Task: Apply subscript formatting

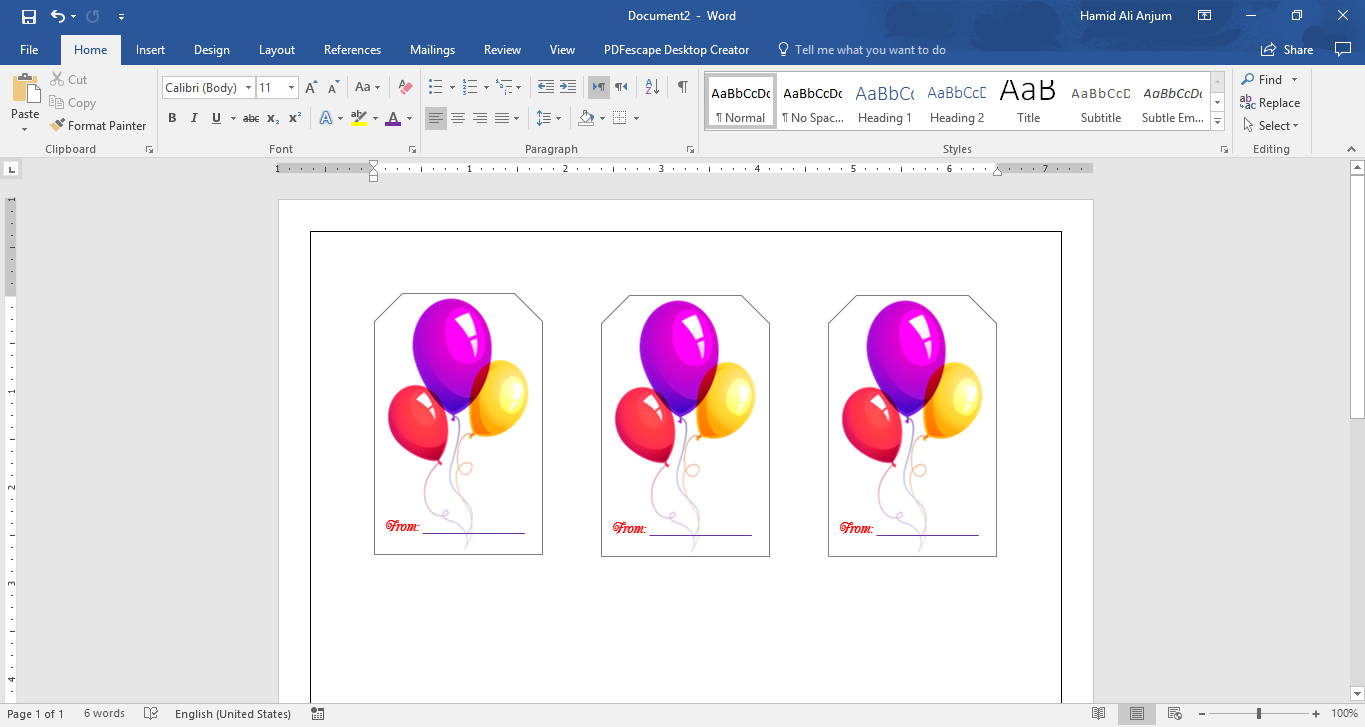Action: pyautogui.click(x=271, y=118)
